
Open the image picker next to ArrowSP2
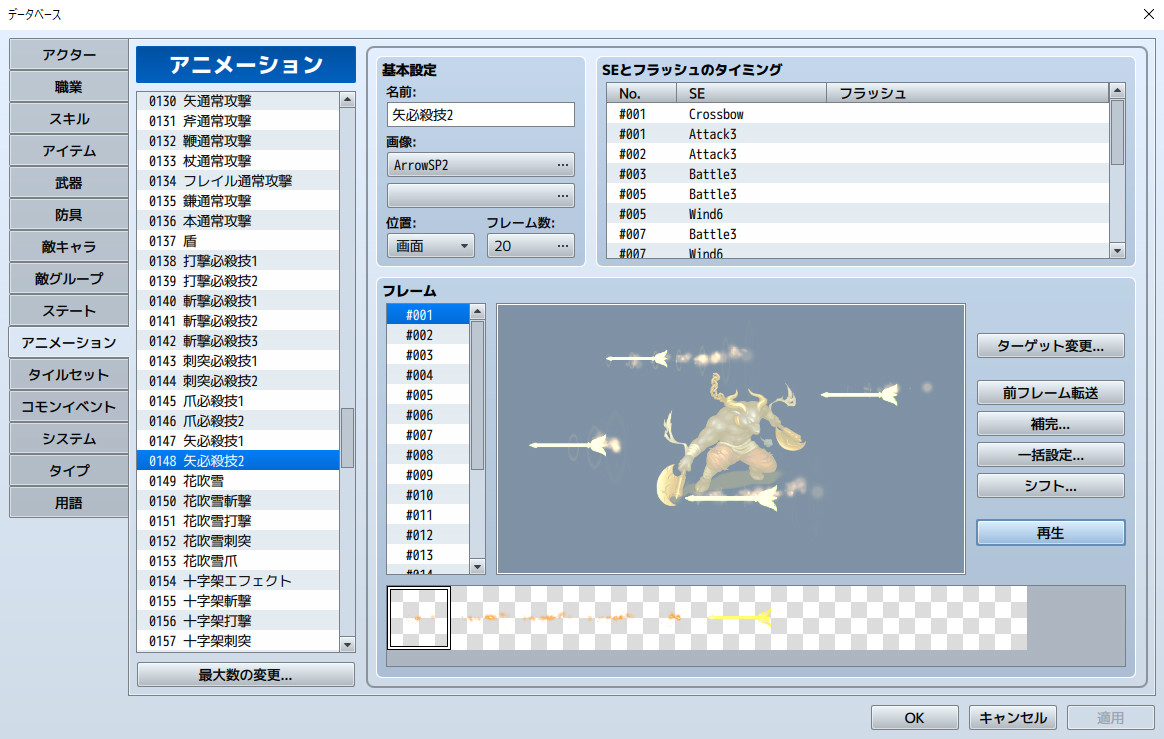coord(563,164)
